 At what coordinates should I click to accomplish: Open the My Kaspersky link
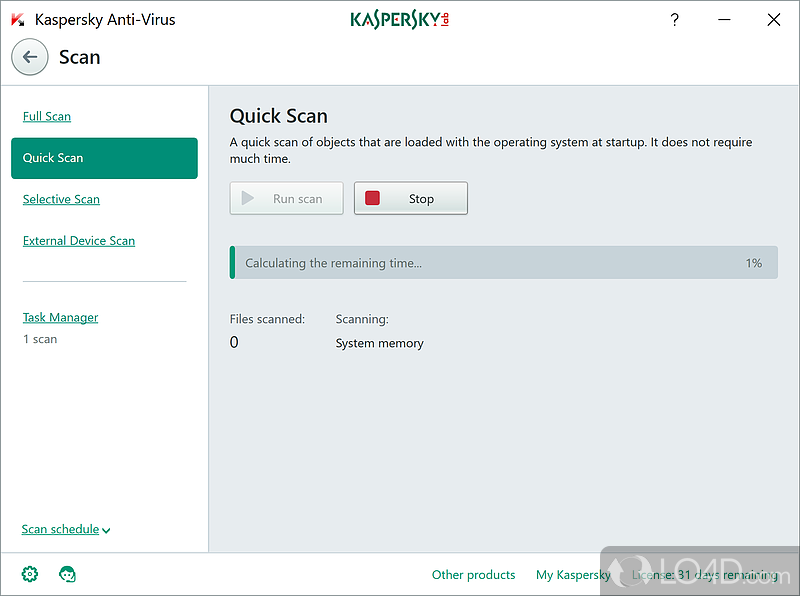tap(573, 575)
